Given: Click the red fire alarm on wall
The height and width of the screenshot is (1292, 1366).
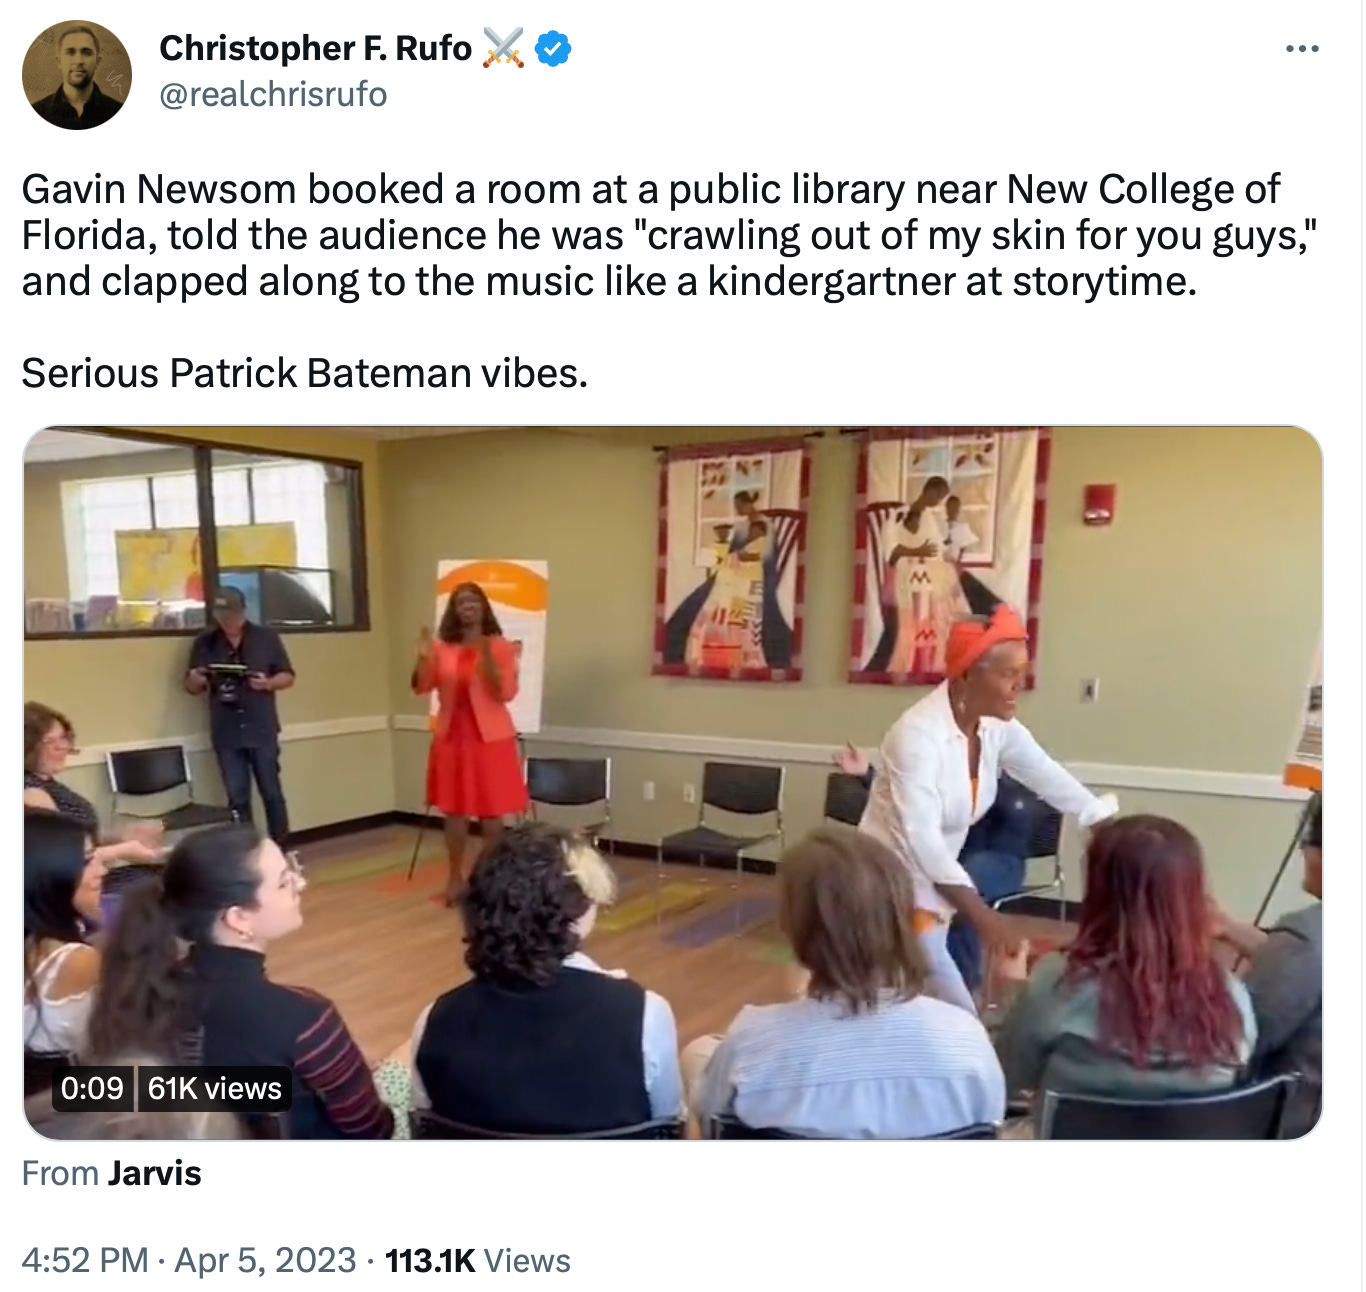Looking at the screenshot, I should tap(1097, 503).
